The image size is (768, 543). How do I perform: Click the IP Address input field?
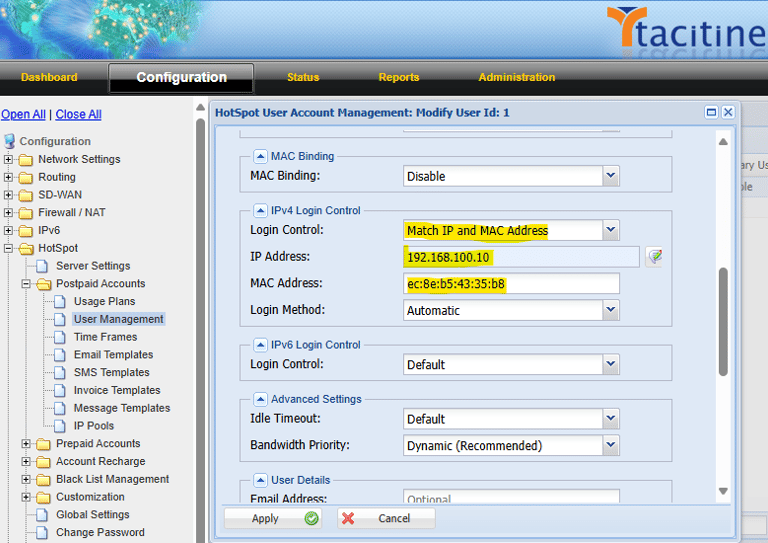[521, 257]
